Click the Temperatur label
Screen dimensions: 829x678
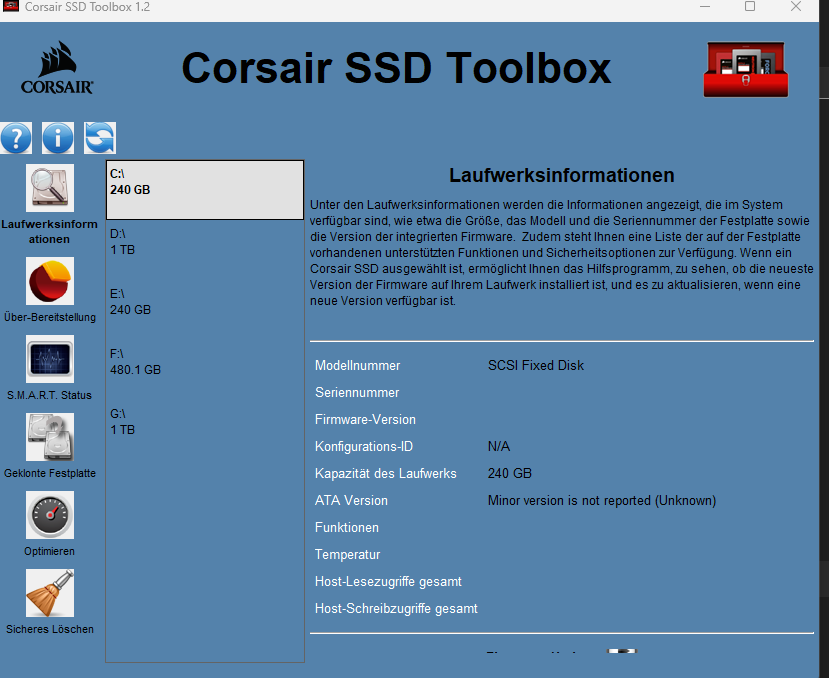pos(347,554)
